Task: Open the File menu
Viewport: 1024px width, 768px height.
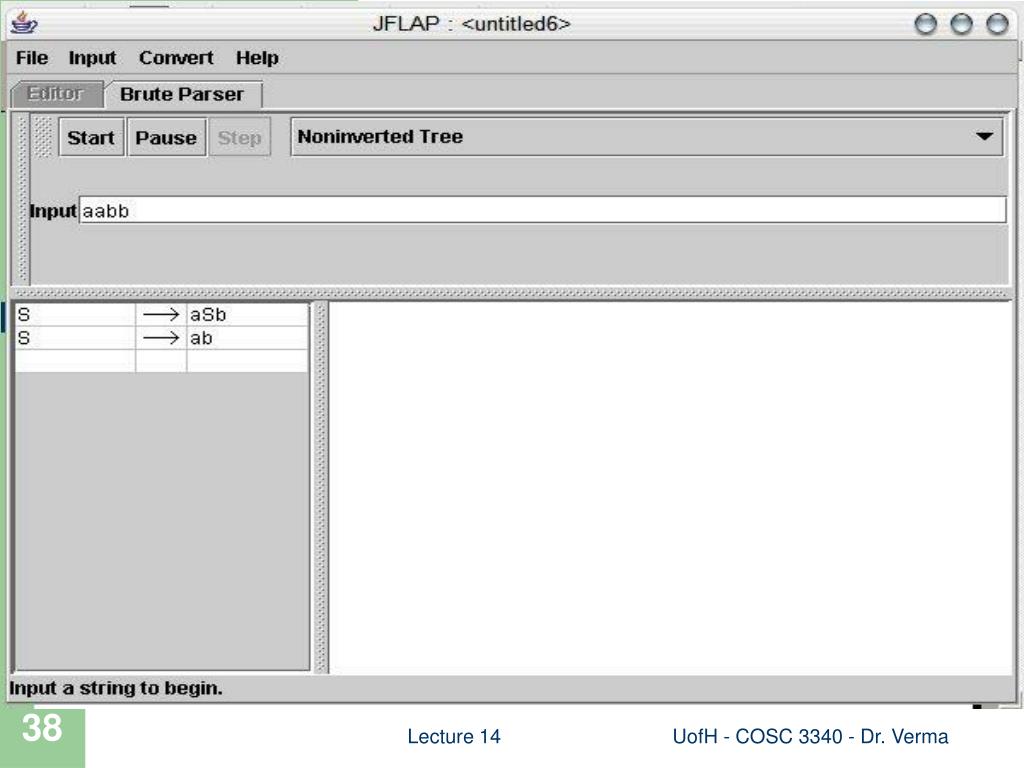Action: (31, 58)
